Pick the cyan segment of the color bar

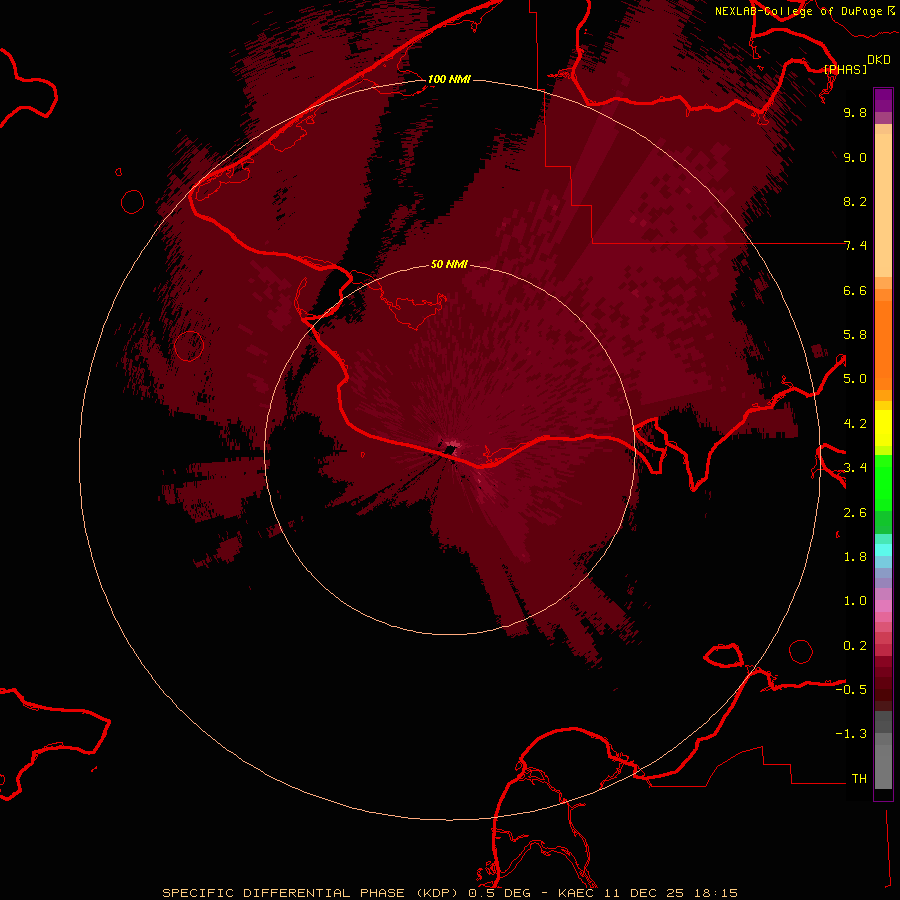883,550
